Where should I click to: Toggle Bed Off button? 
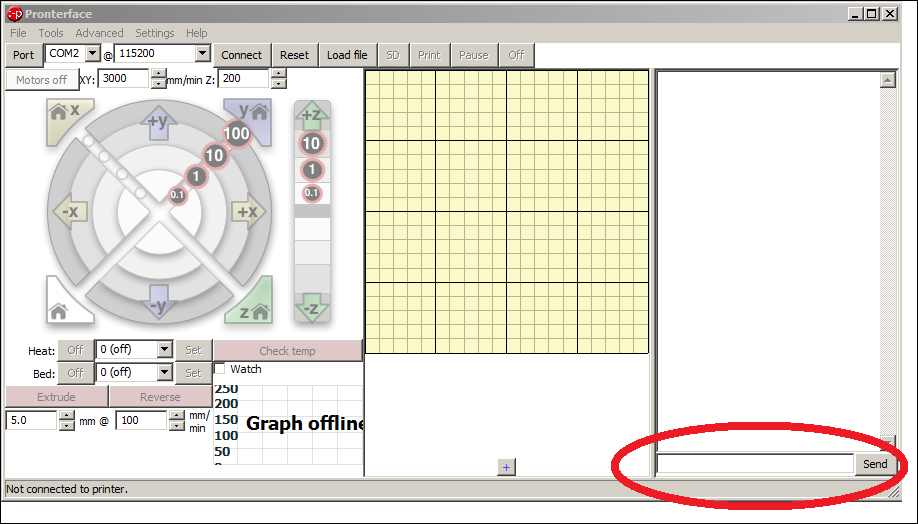[x=76, y=373]
